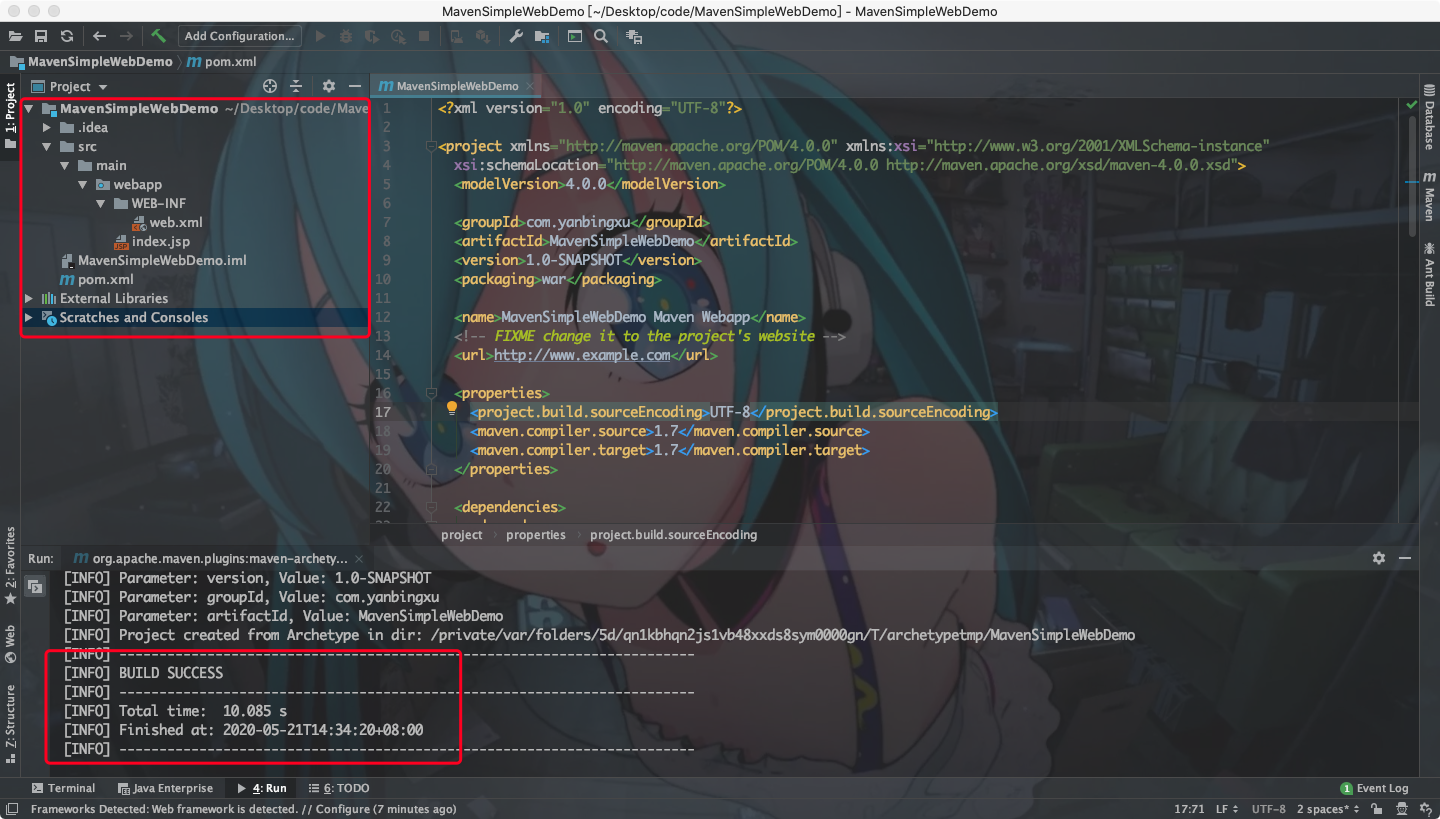Collapse the MavenSimpleWebDemo root node
Viewport: 1440px width, 819px height.
coord(30,109)
